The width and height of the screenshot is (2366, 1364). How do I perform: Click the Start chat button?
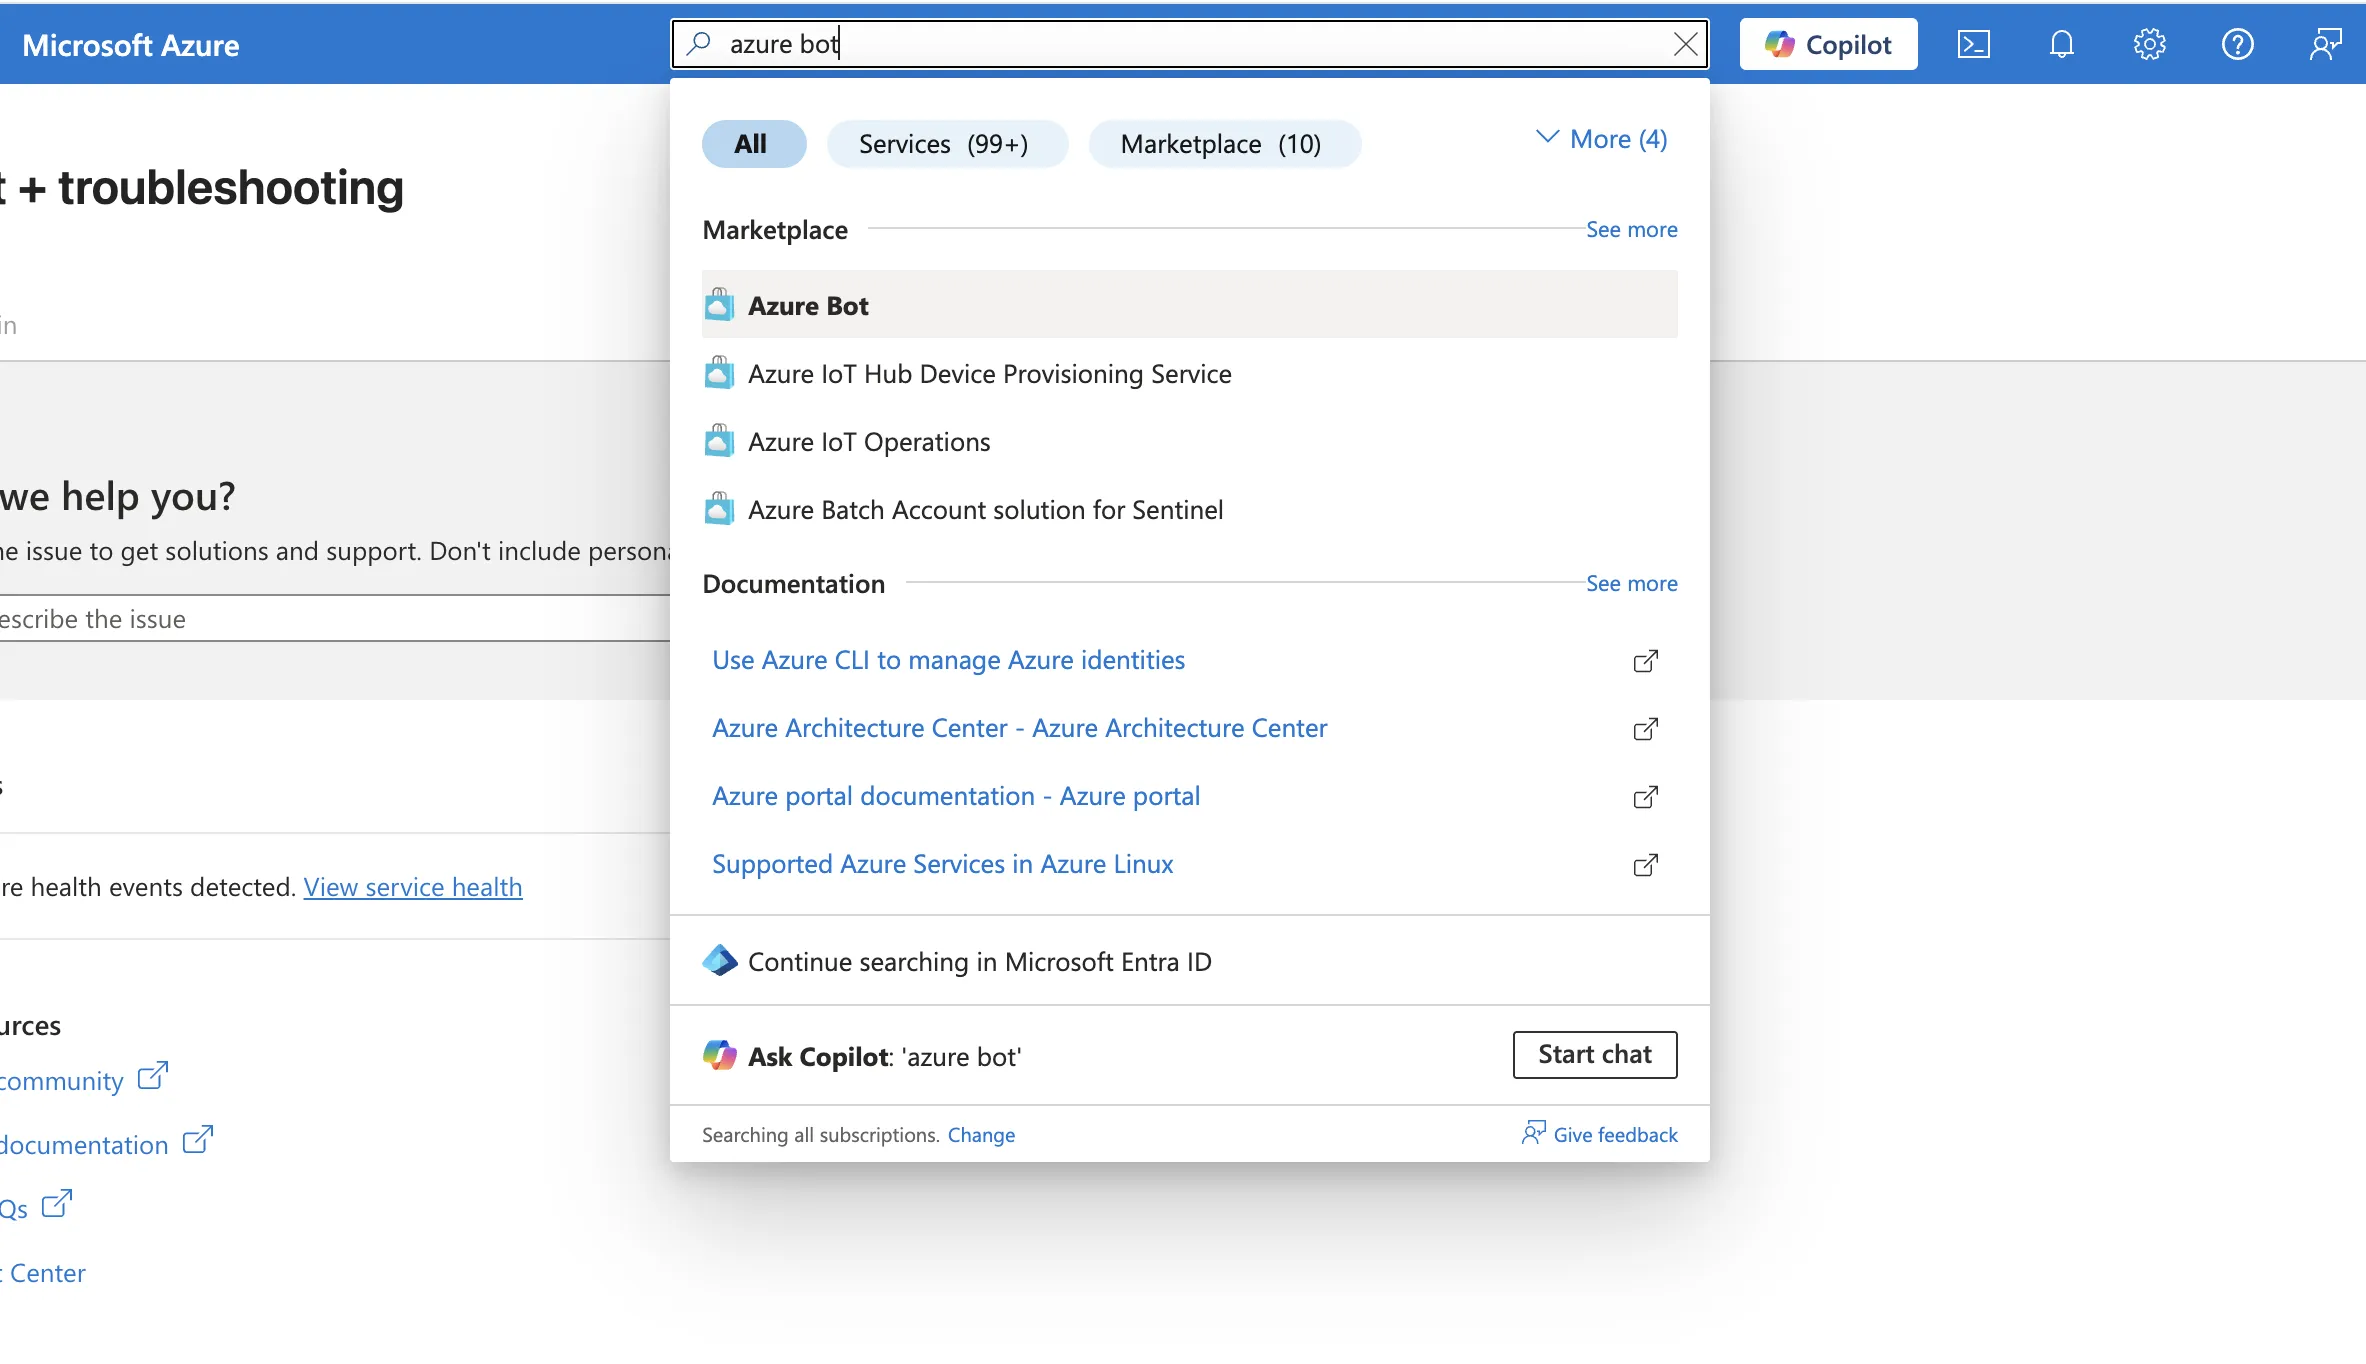(1594, 1054)
